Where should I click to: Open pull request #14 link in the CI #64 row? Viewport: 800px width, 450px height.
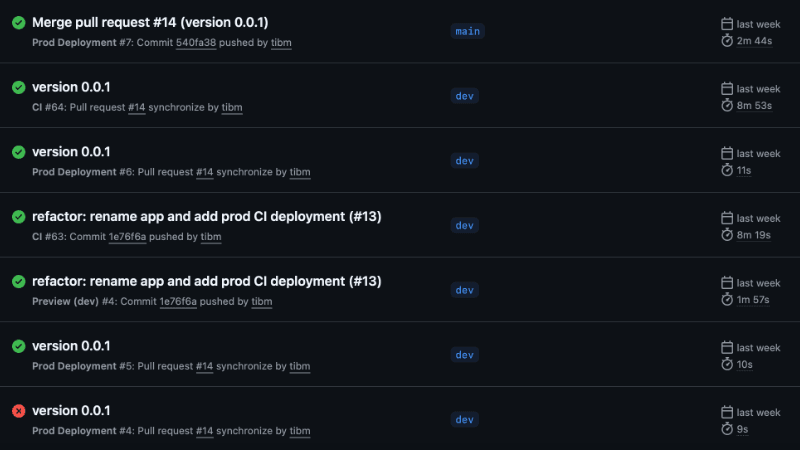tap(136, 107)
